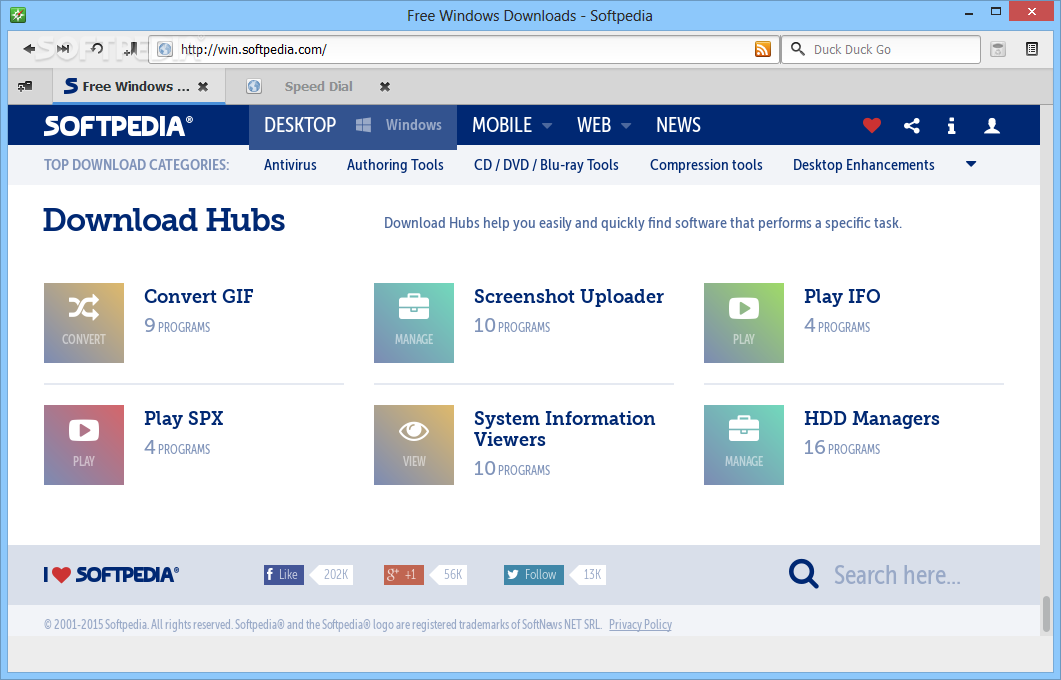Switch to the Speed Dial tab
The height and width of the screenshot is (680, 1061).
[x=318, y=87]
